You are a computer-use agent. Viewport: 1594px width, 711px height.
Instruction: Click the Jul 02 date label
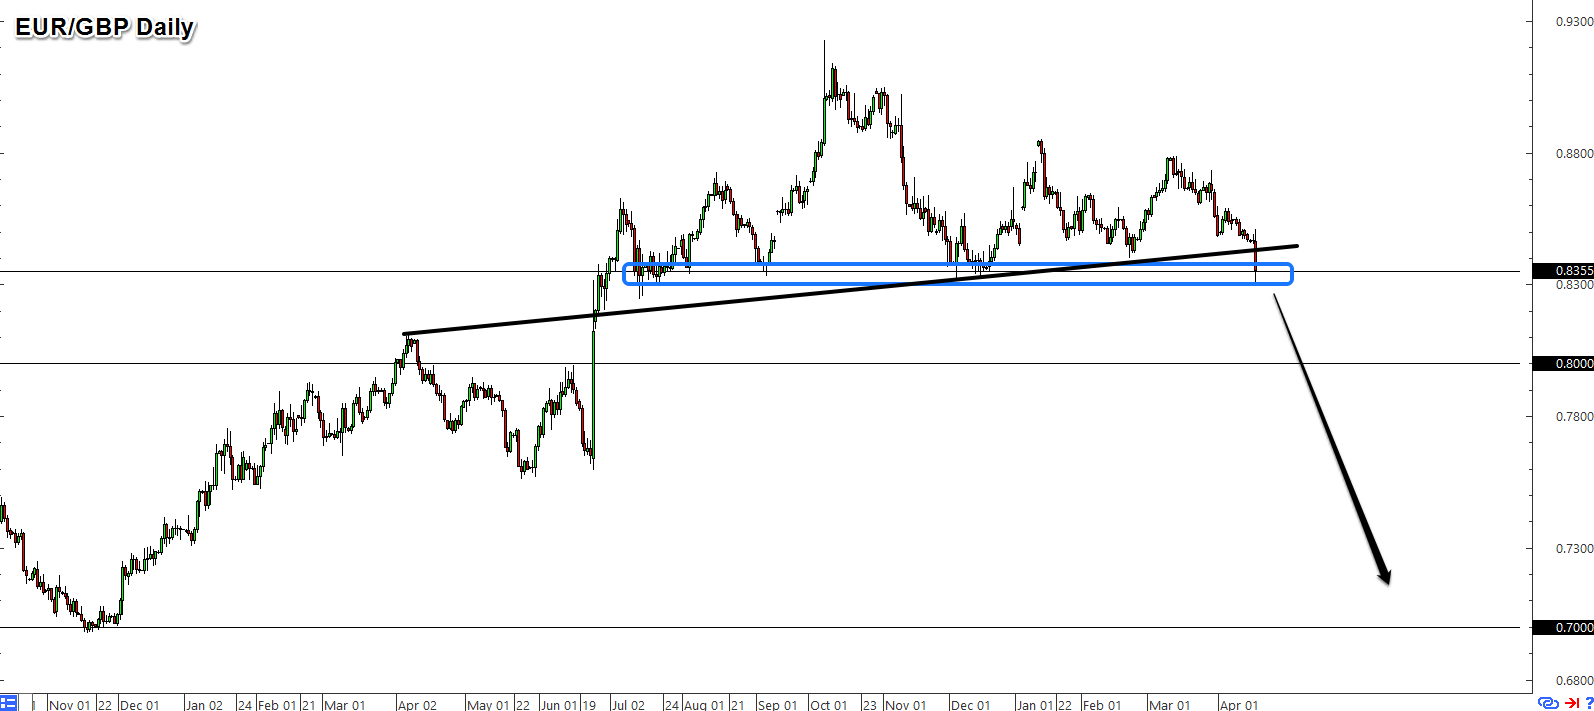point(628,705)
